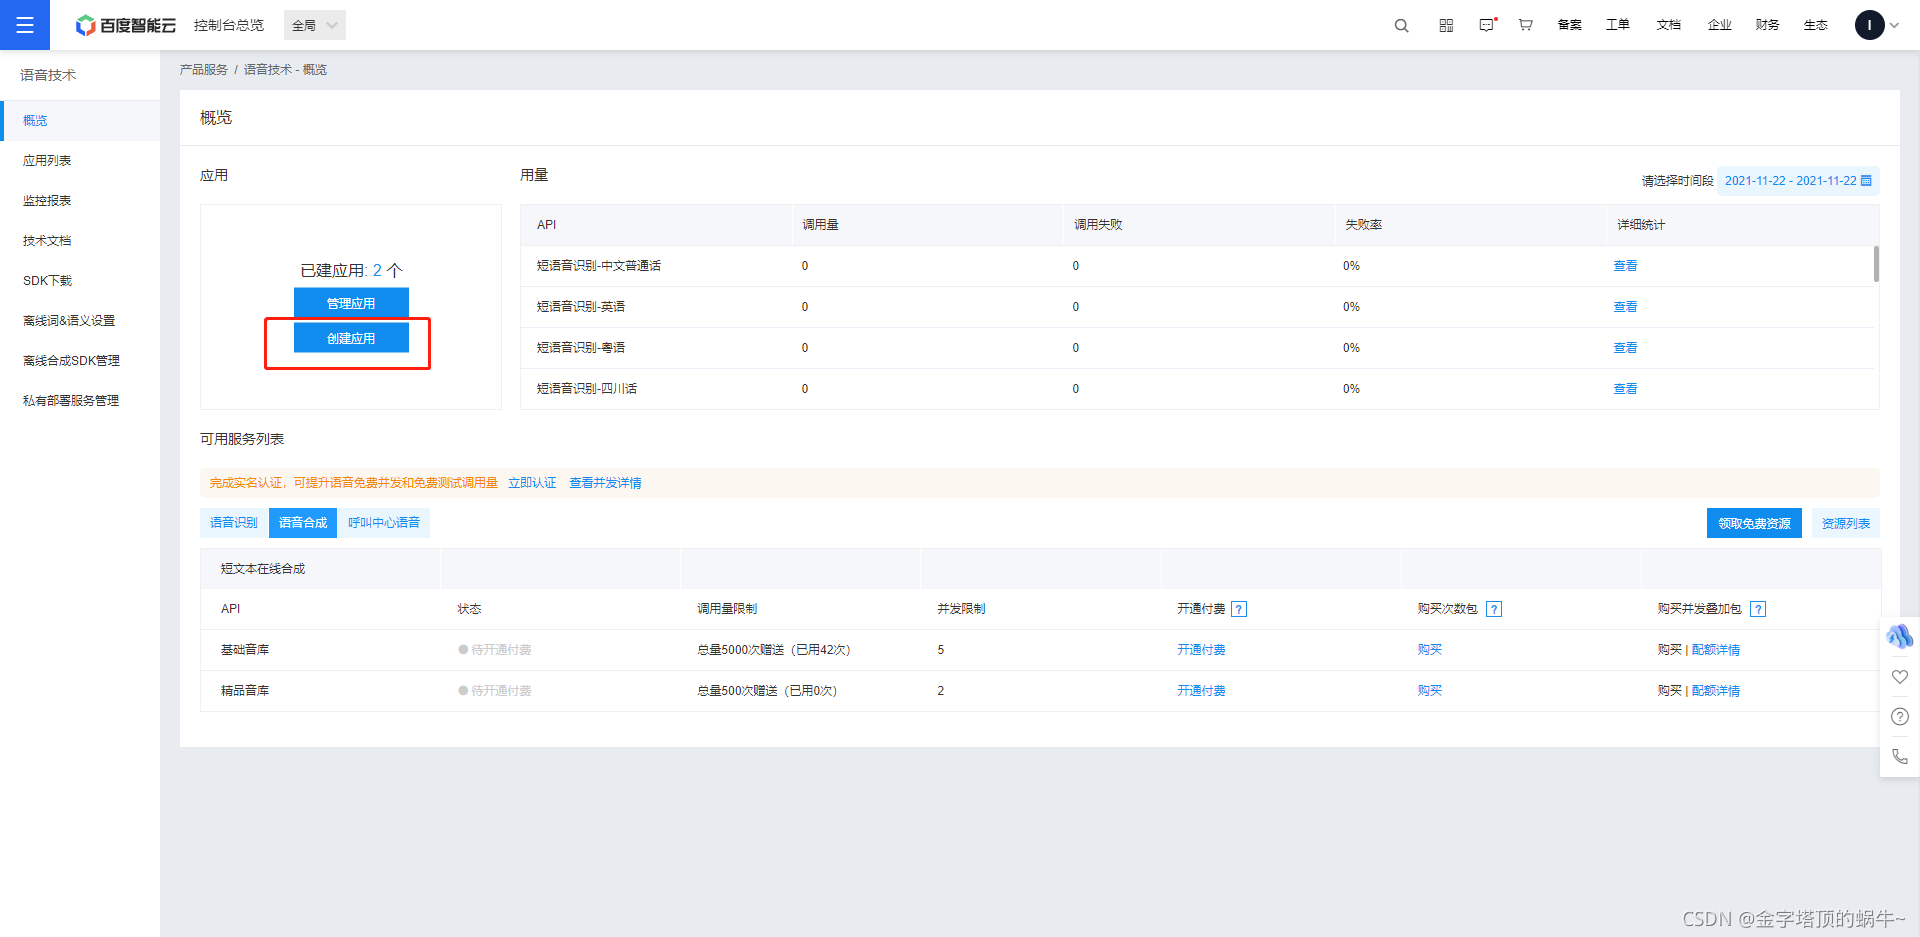This screenshot has height=937, width=1920.
Task: Click the 领取免费资源 button
Action: click(1754, 523)
